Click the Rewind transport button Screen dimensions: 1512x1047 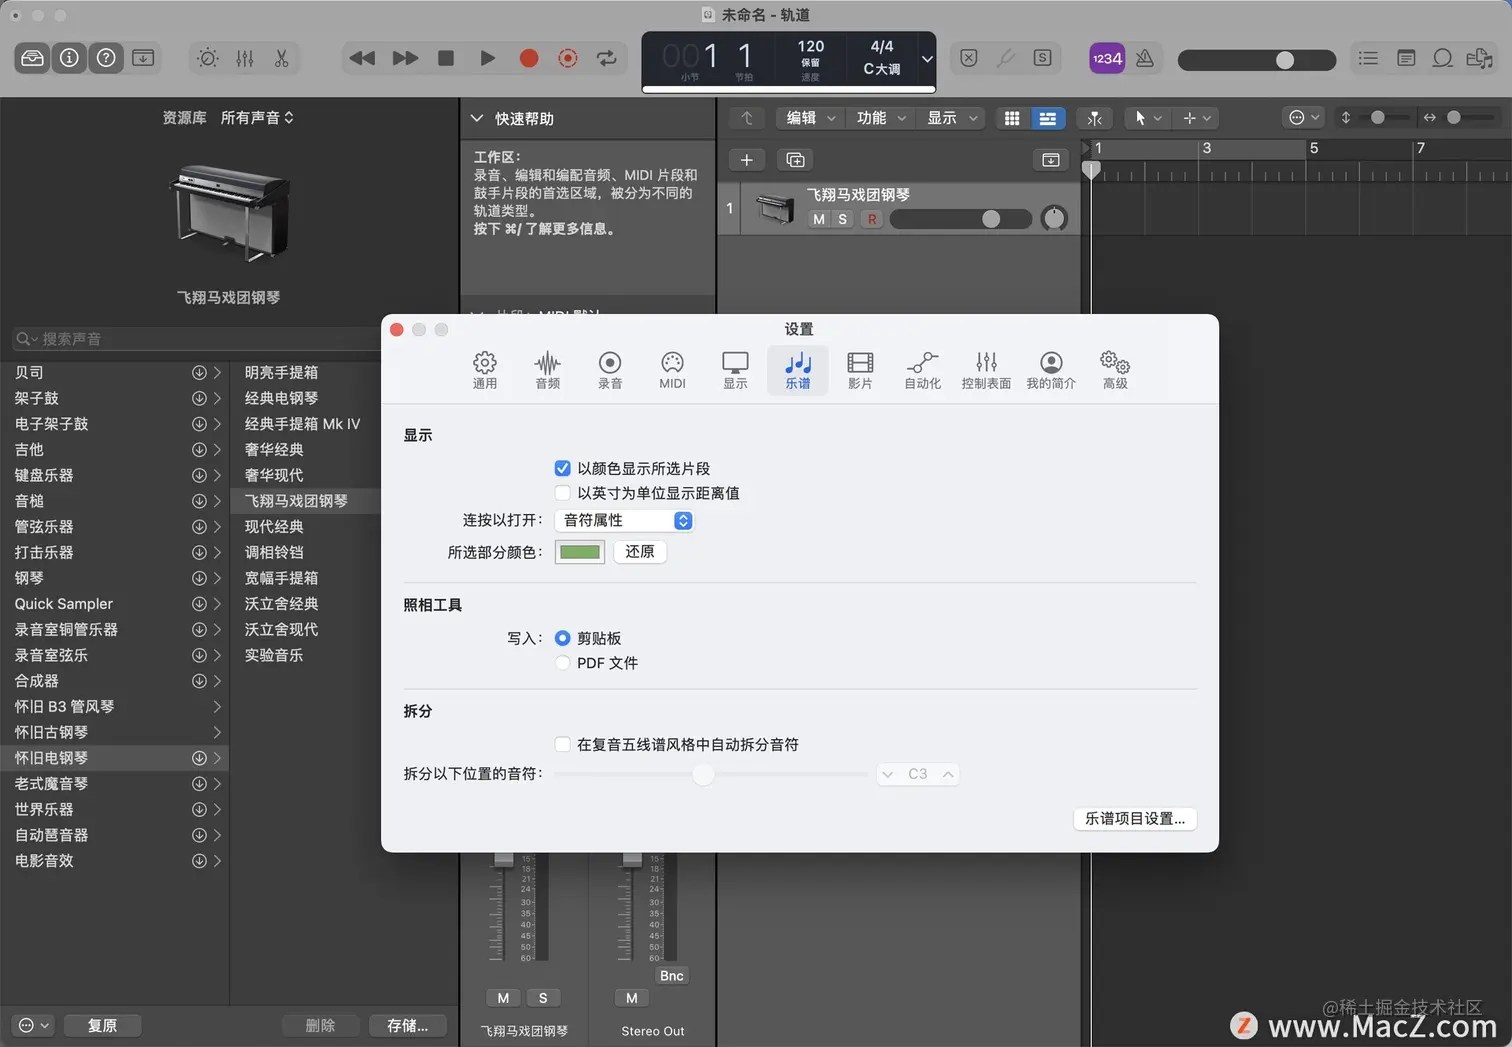pyautogui.click(x=362, y=58)
